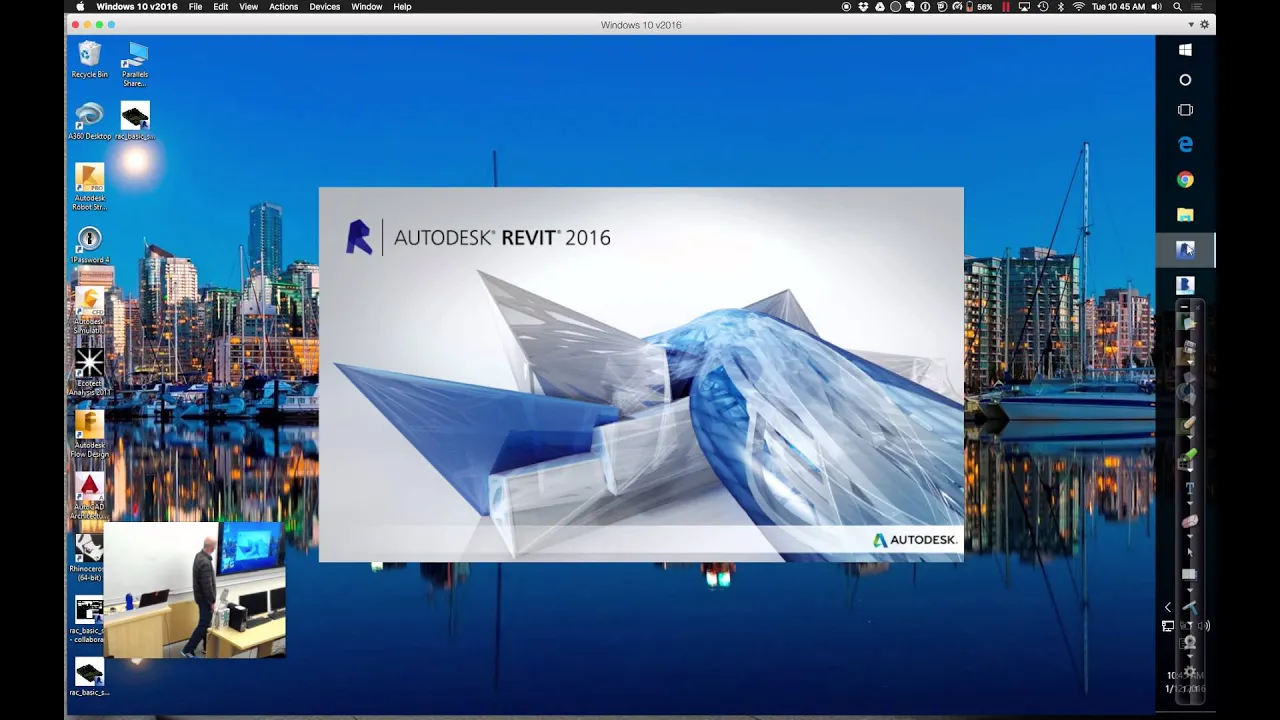
Task: Open Parallels window settings gear
Action: (x=1205, y=24)
